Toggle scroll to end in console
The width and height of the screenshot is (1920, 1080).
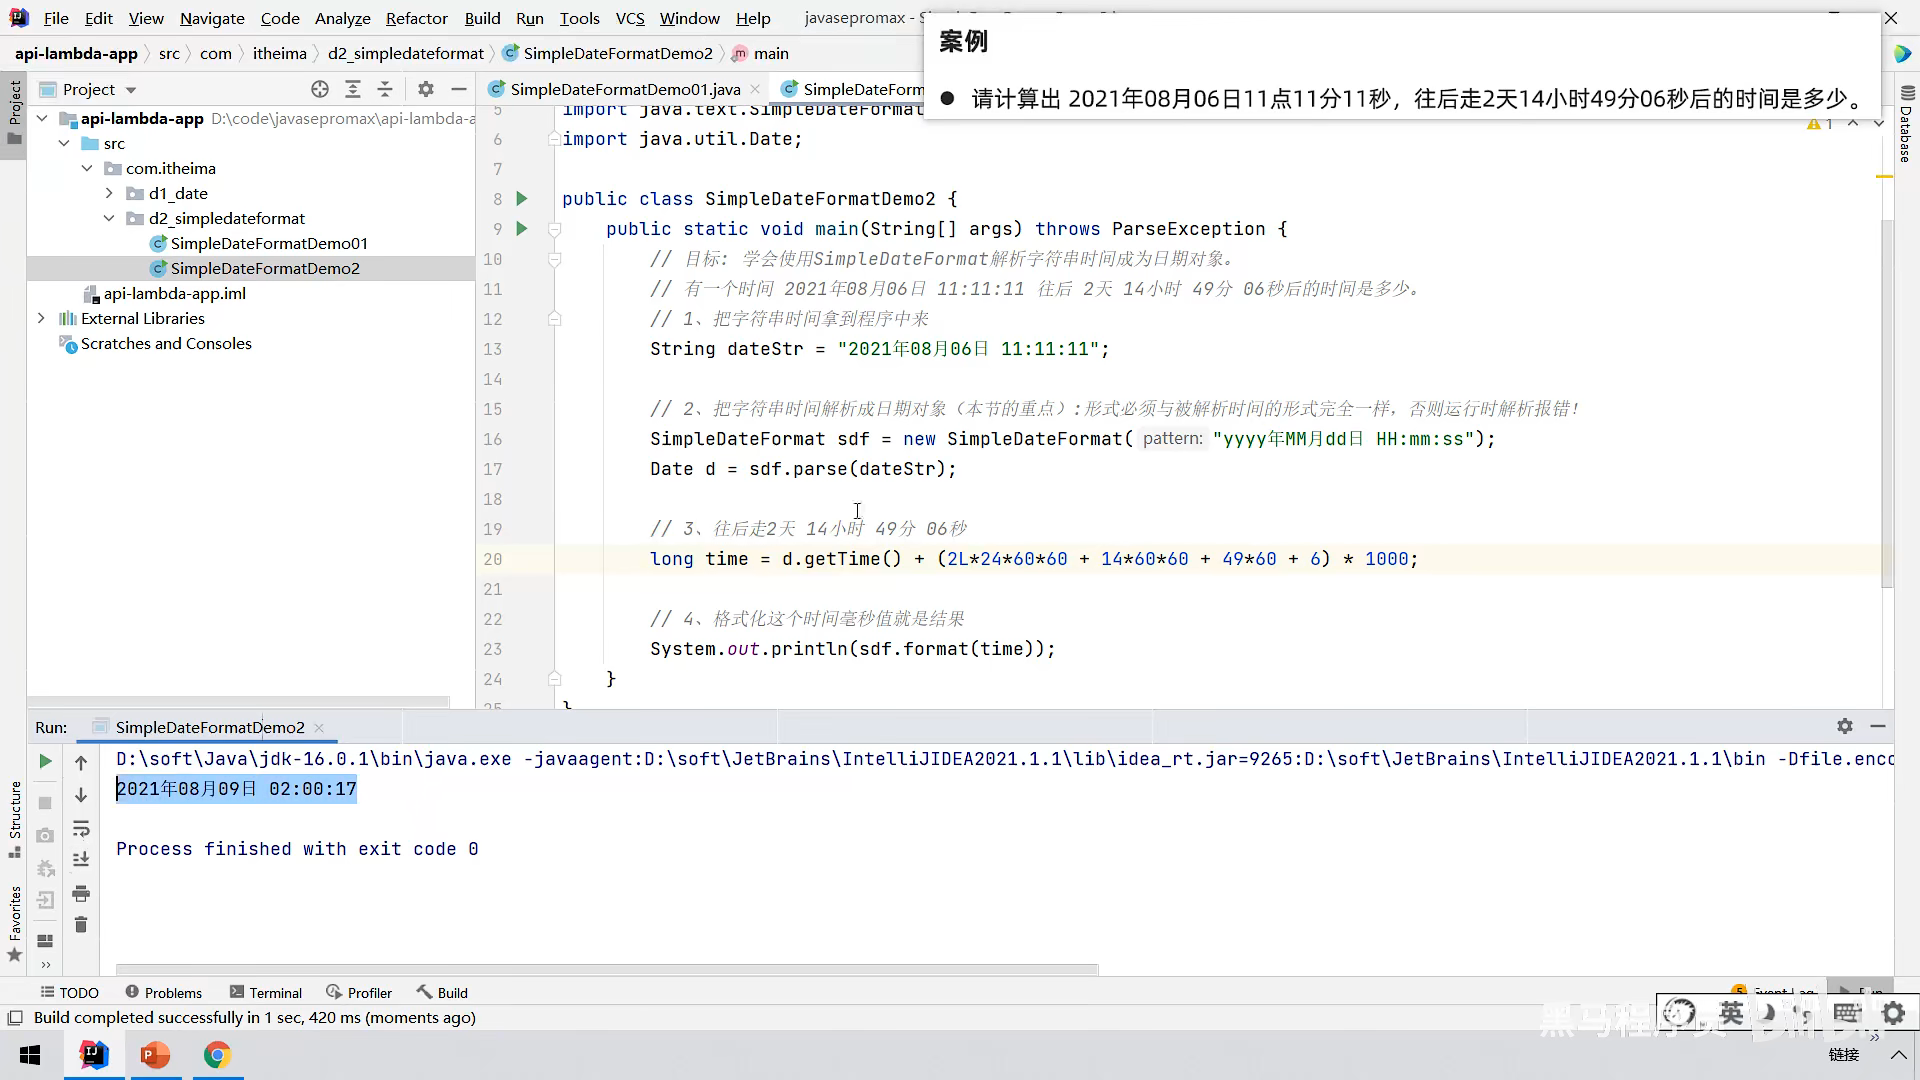(x=81, y=860)
